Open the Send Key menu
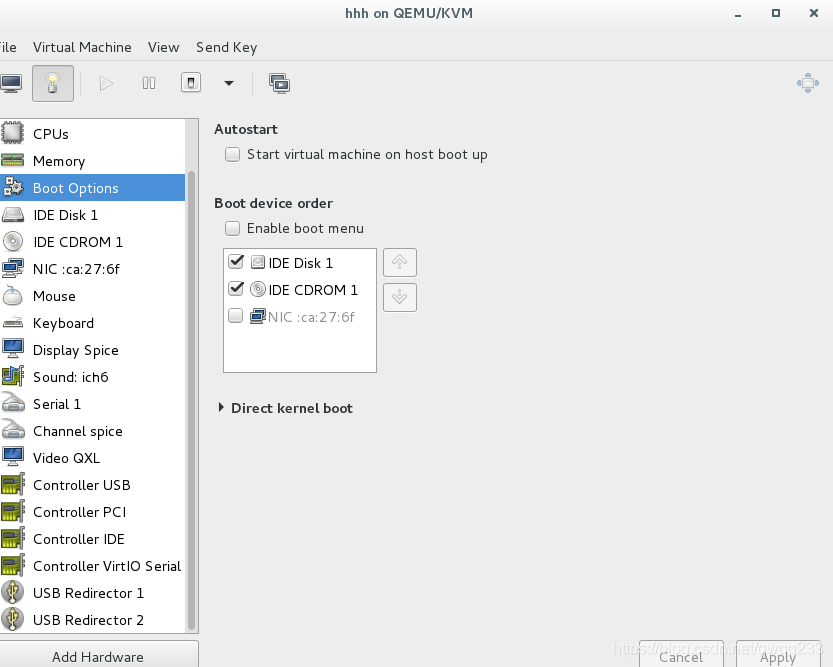The height and width of the screenshot is (667, 833). click(226, 47)
